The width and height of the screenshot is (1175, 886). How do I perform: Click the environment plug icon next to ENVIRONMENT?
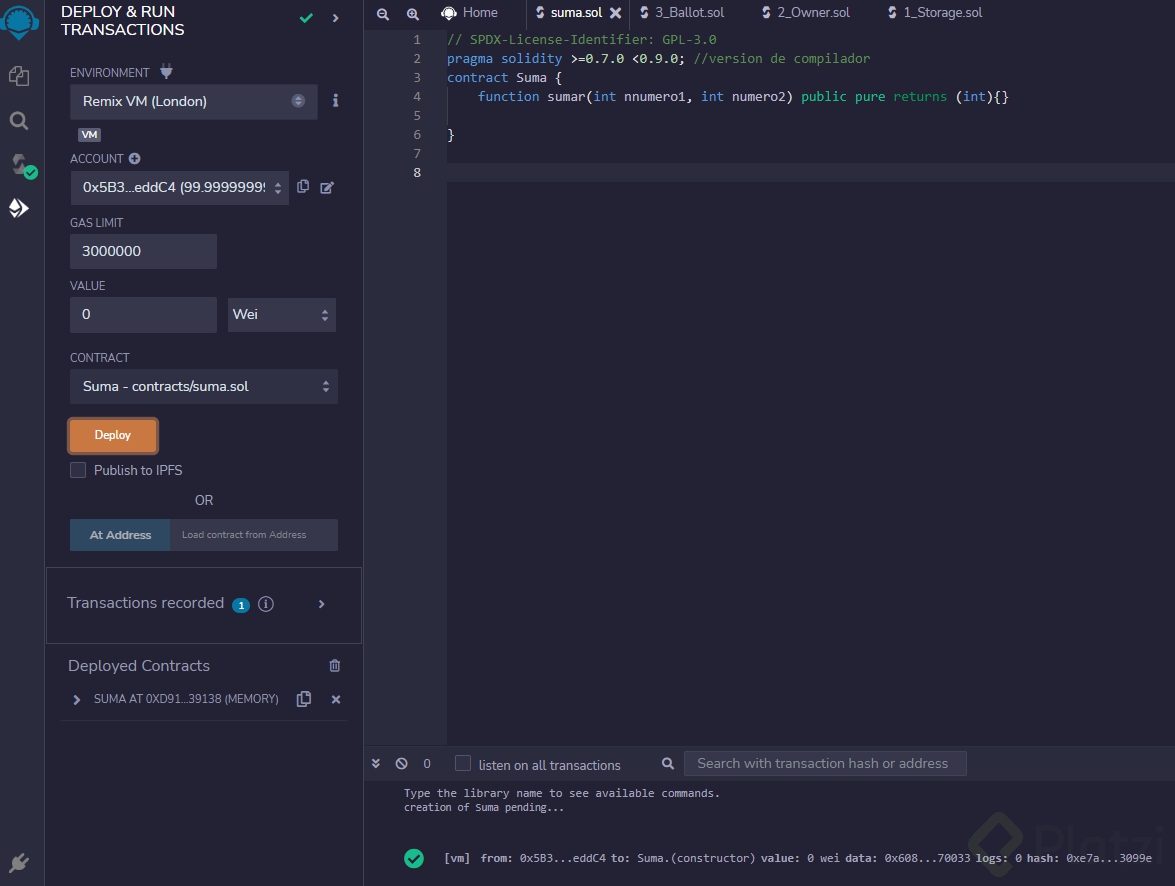[166, 72]
